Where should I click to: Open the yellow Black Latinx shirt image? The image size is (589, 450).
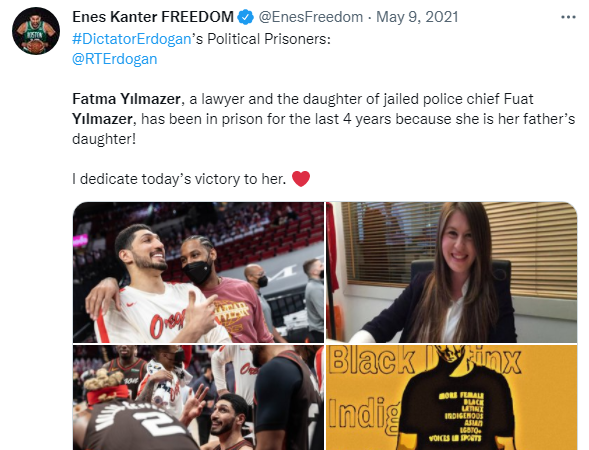[x=452, y=397]
